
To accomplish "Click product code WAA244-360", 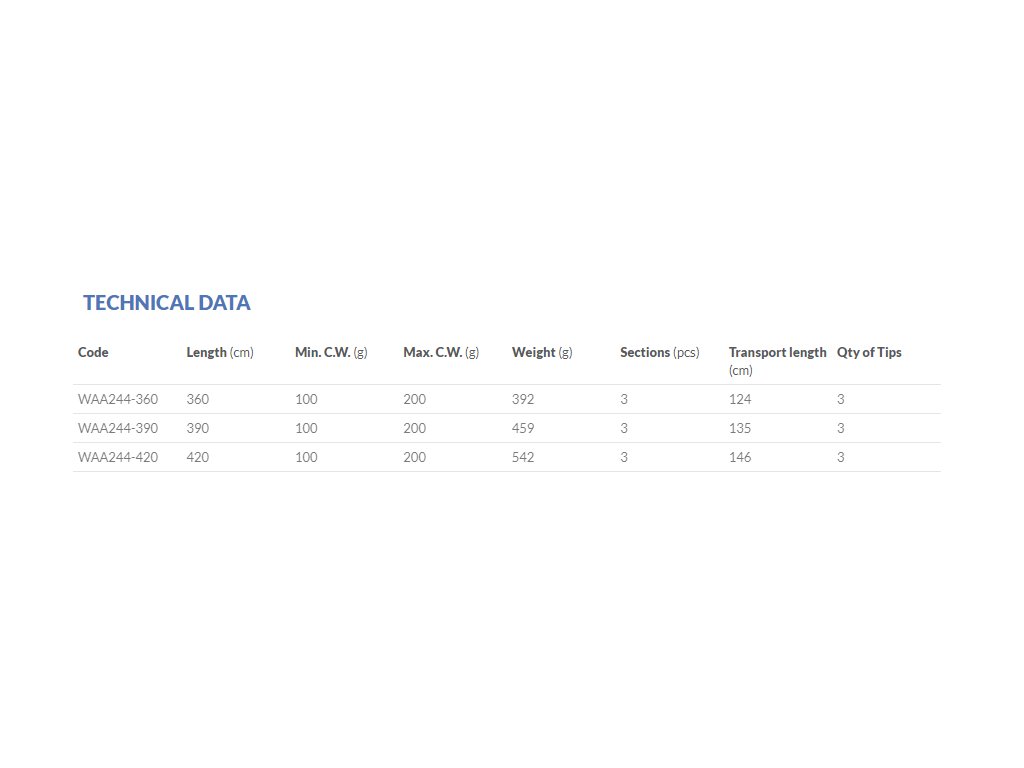I will click(118, 399).
